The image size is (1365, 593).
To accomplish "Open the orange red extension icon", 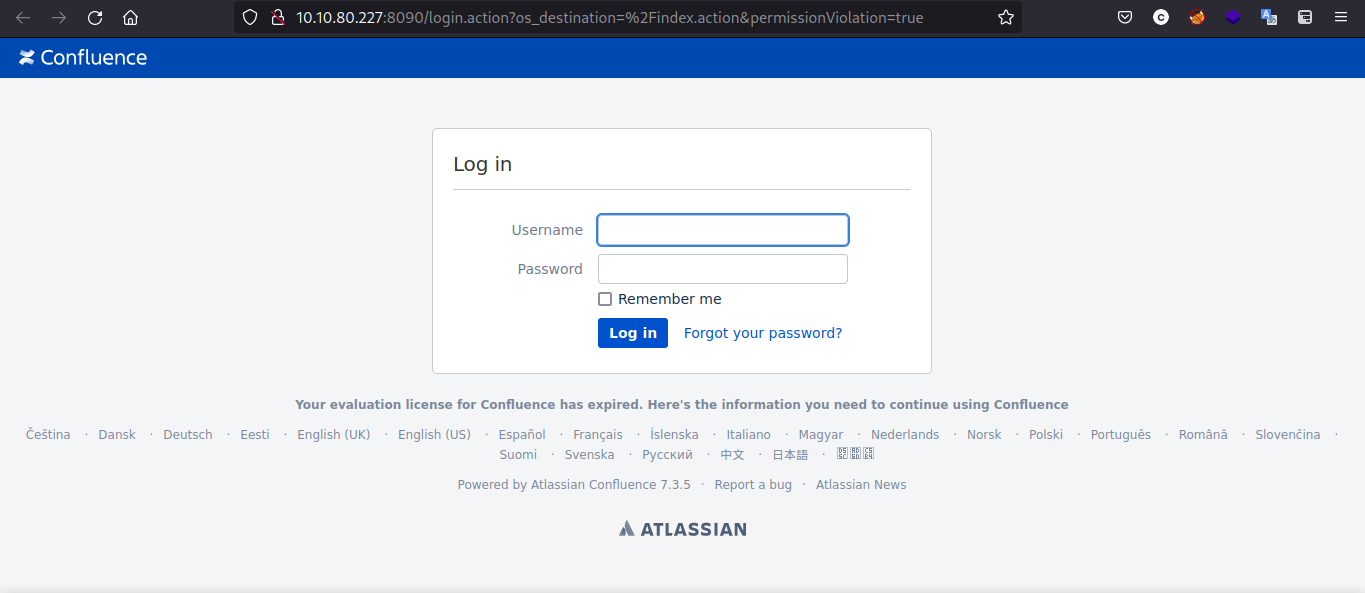I will 1197,17.
